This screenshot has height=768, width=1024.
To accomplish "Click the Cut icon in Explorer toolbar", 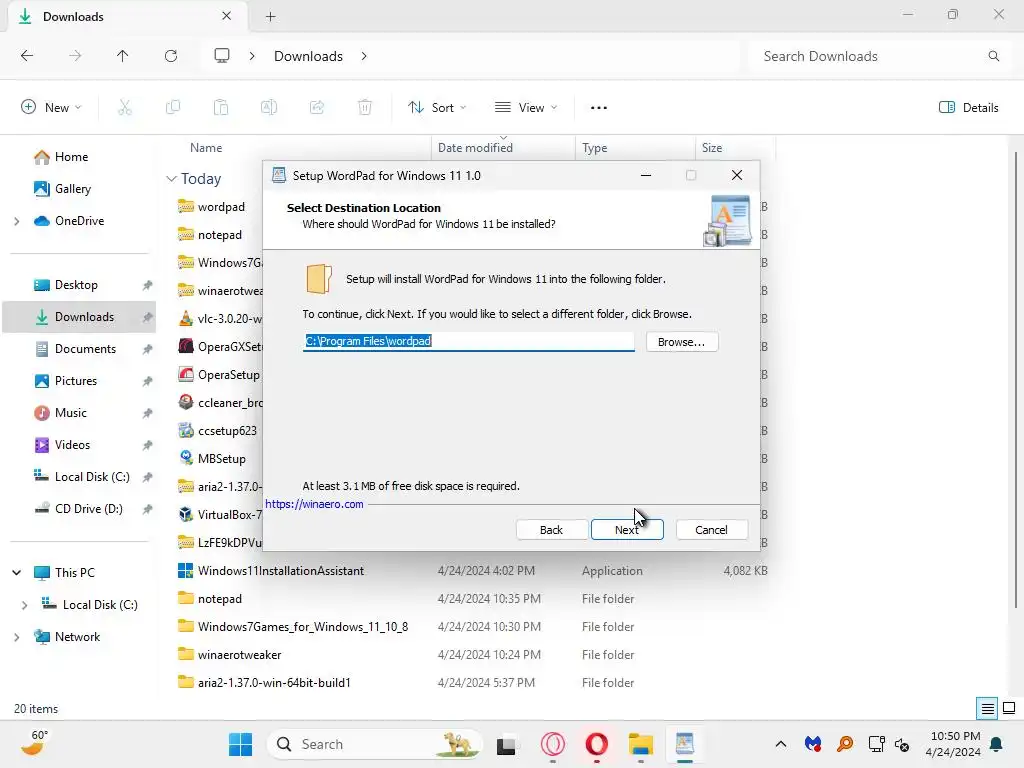I will pos(125,107).
